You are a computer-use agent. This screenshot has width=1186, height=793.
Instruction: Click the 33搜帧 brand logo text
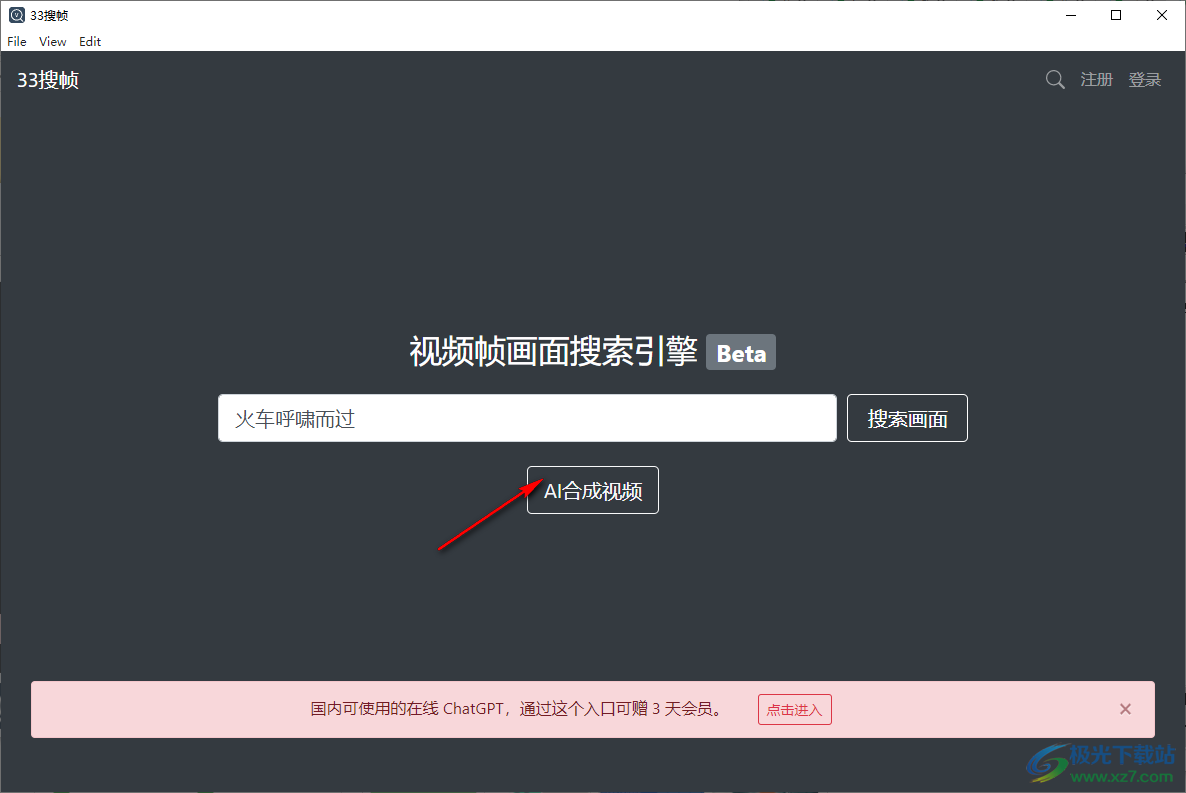click(48, 79)
